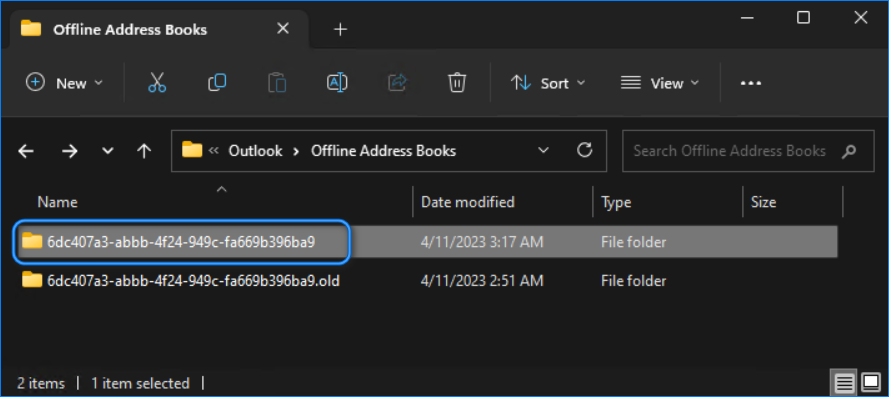Go up one folder level arrow
This screenshot has height=397, width=889.
pos(145,151)
